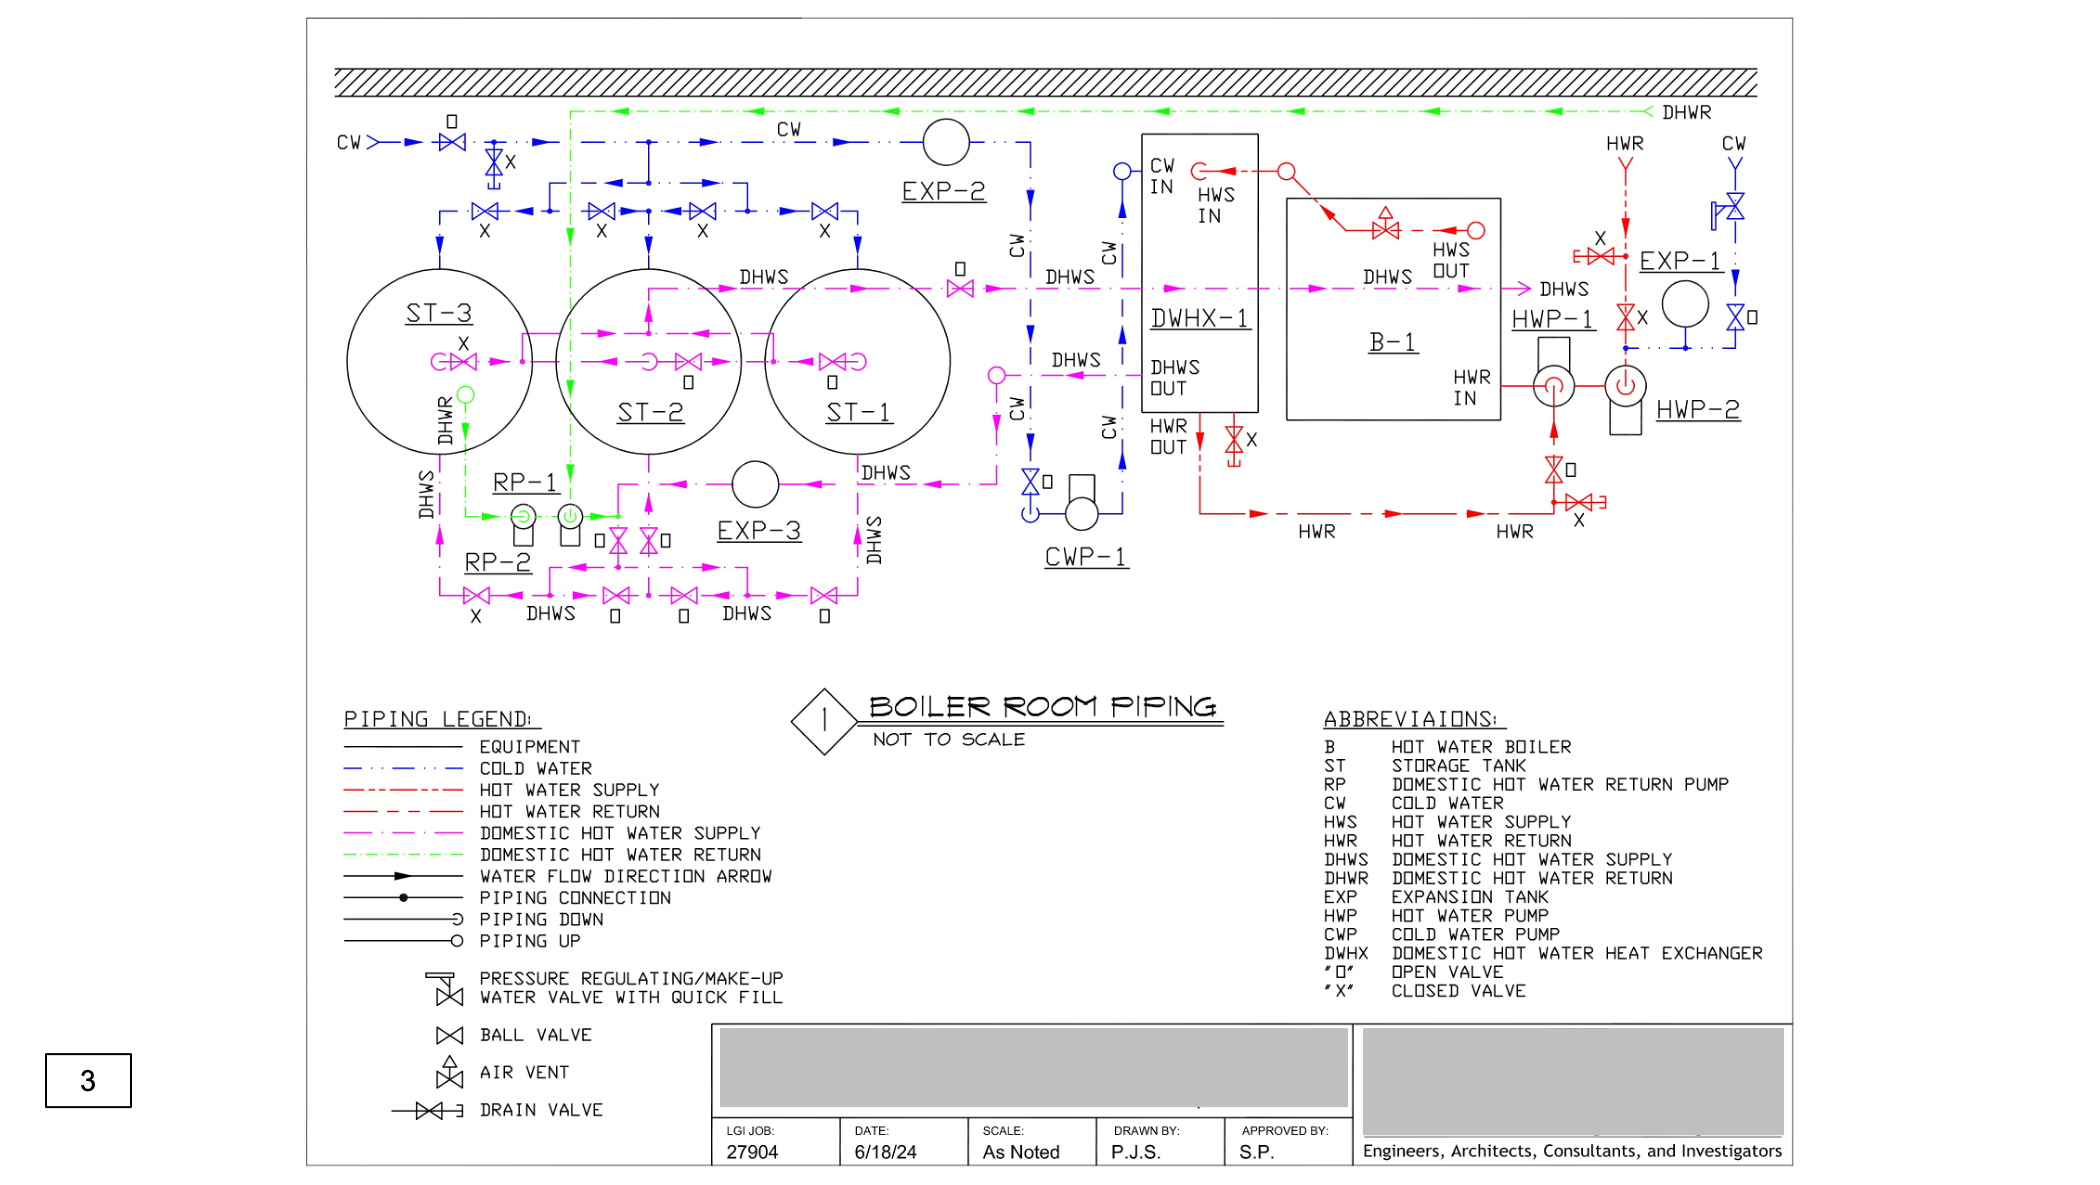
Task: Select the DWHX-1 heat exchanger label
Action: click(1199, 318)
